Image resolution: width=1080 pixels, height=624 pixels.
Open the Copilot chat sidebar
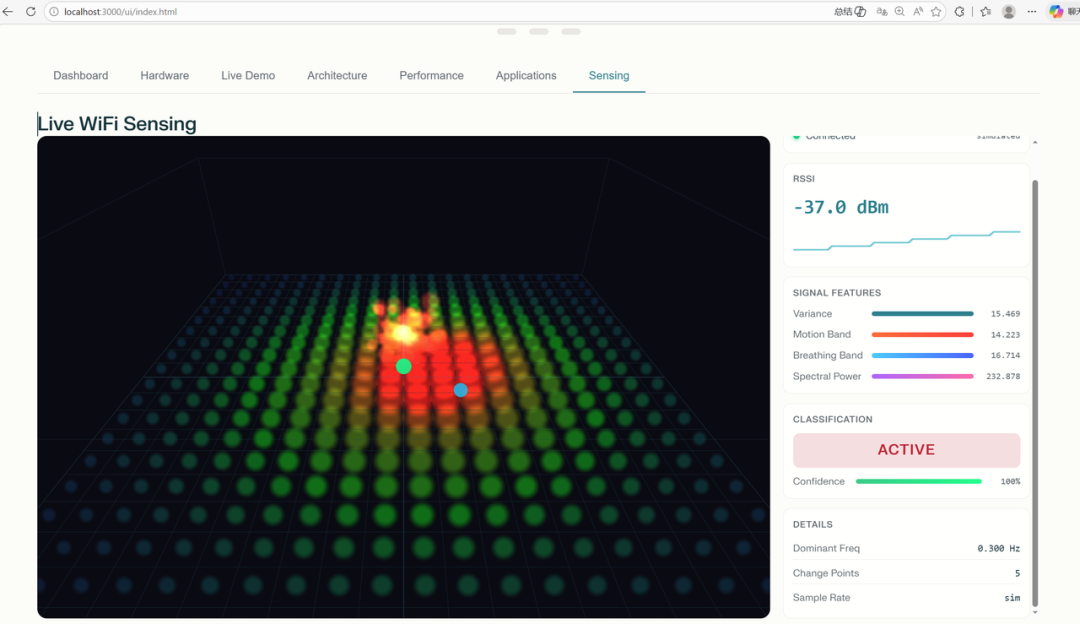tap(1056, 12)
